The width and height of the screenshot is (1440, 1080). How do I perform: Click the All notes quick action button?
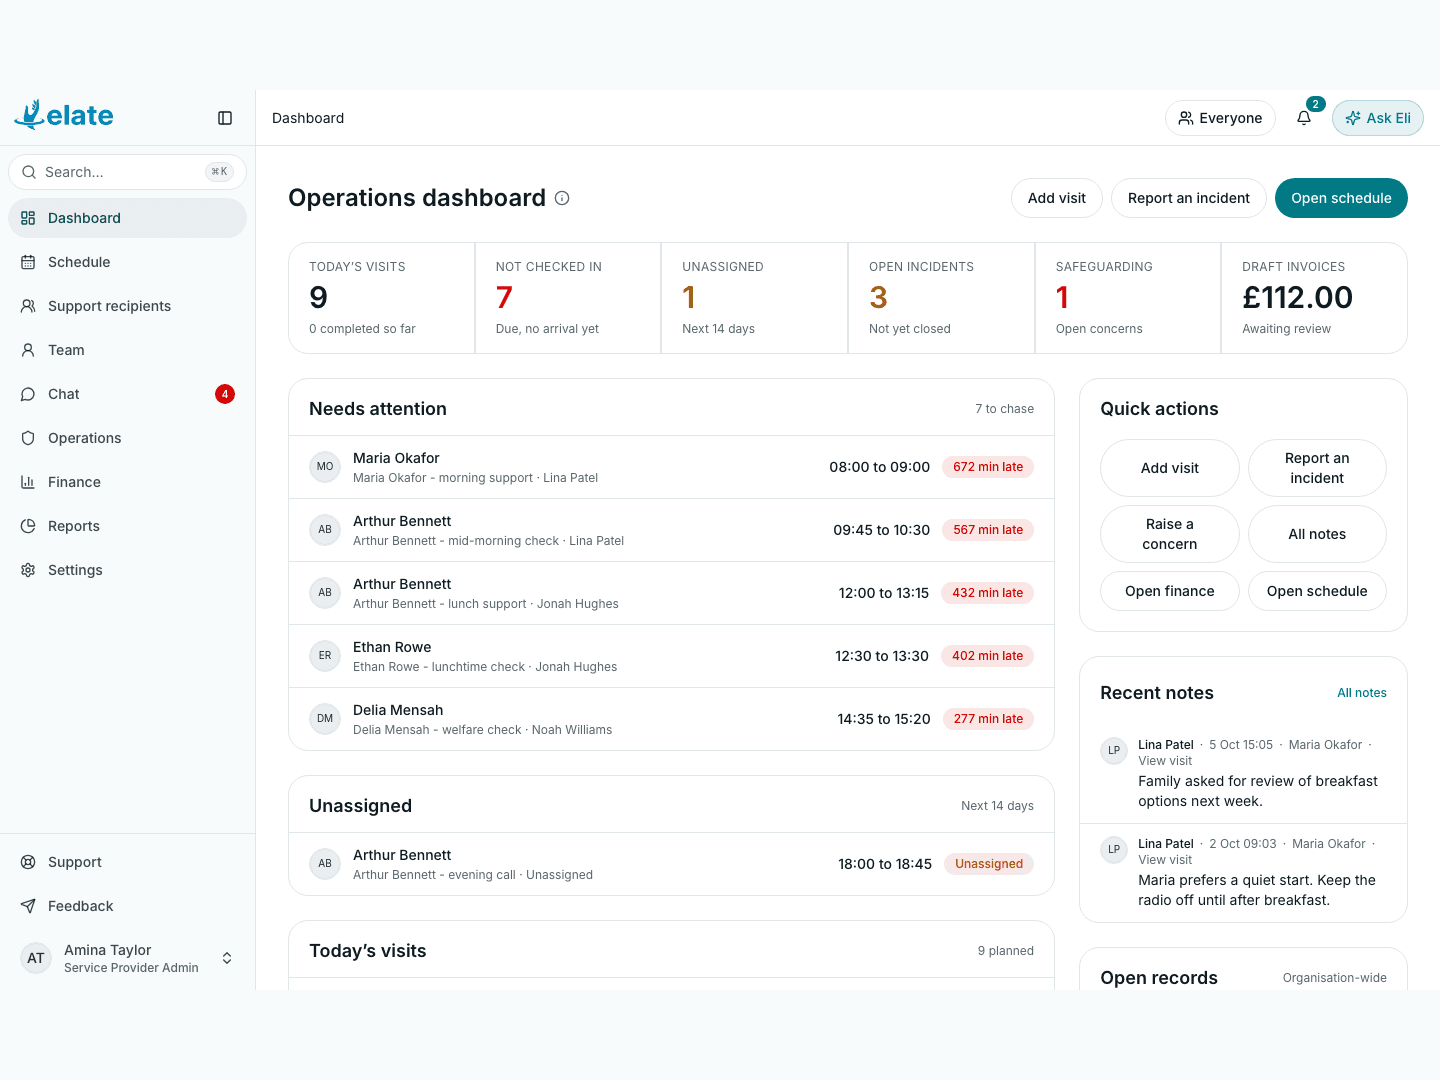pyautogui.click(x=1317, y=534)
